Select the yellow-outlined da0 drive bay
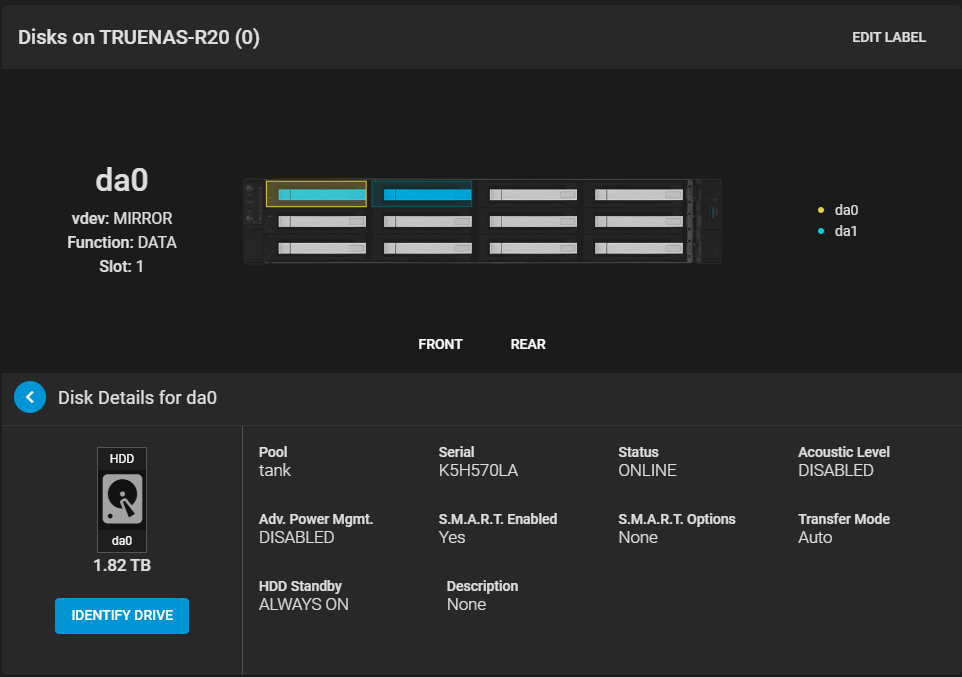962x677 pixels. [x=317, y=194]
